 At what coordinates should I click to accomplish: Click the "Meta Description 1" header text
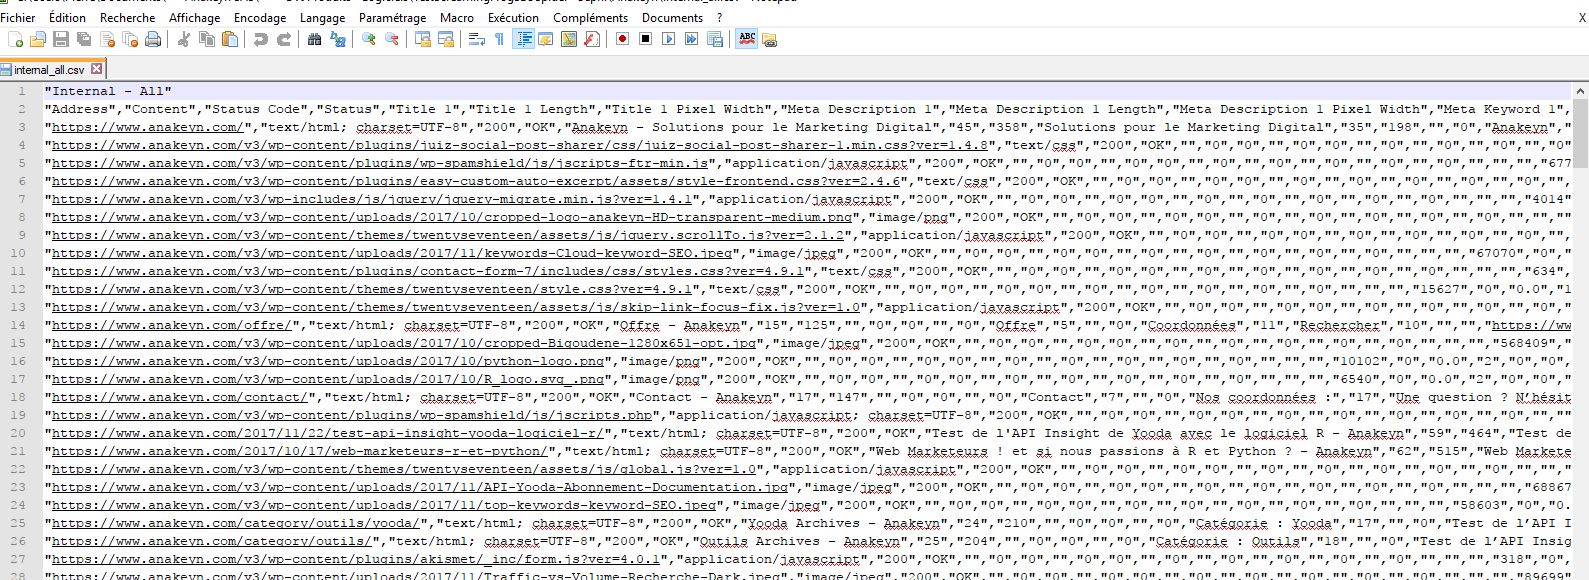pos(860,109)
